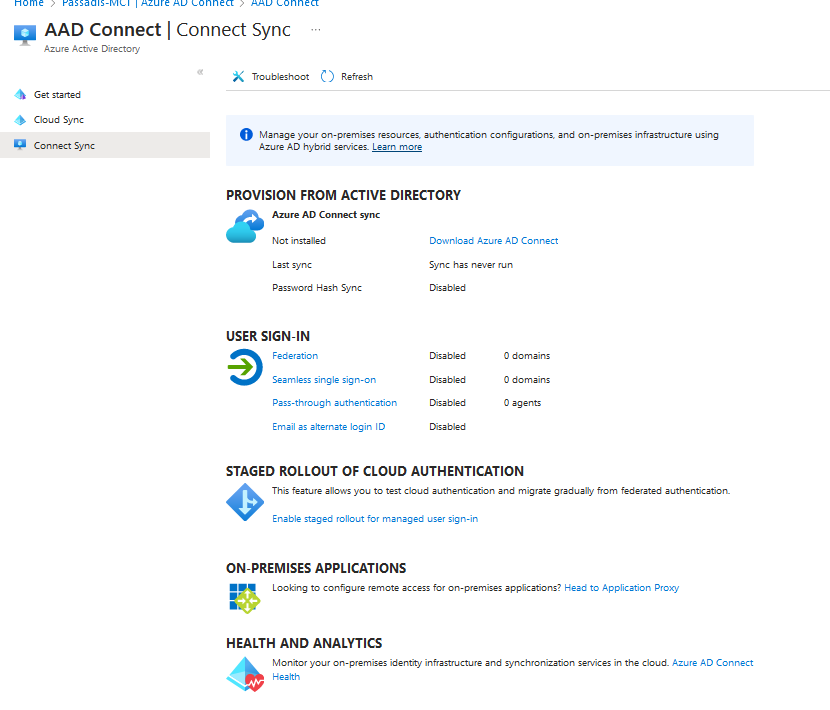Click 'Sync has never run' text

[x=471, y=265]
